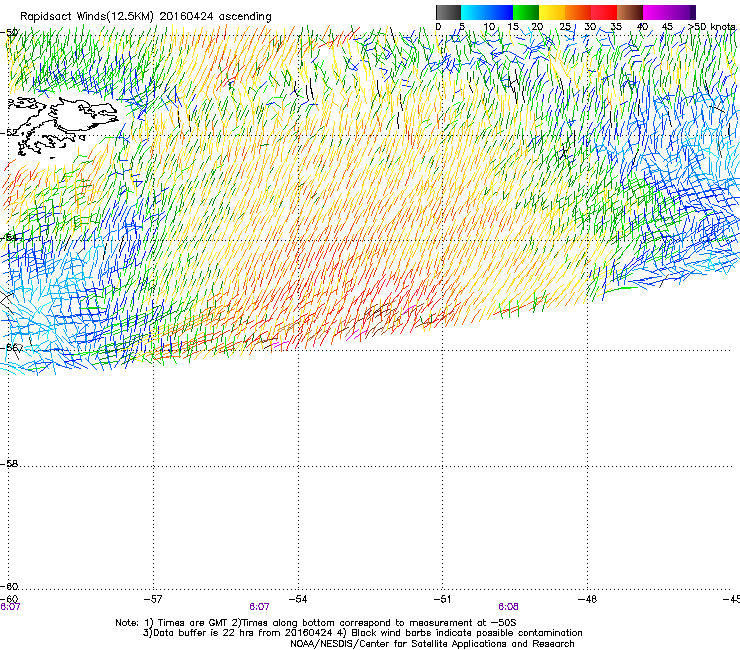The height and width of the screenshot is (650, 740).
Task: Click the '20' label under the color bar
Action: pos(537,27)
